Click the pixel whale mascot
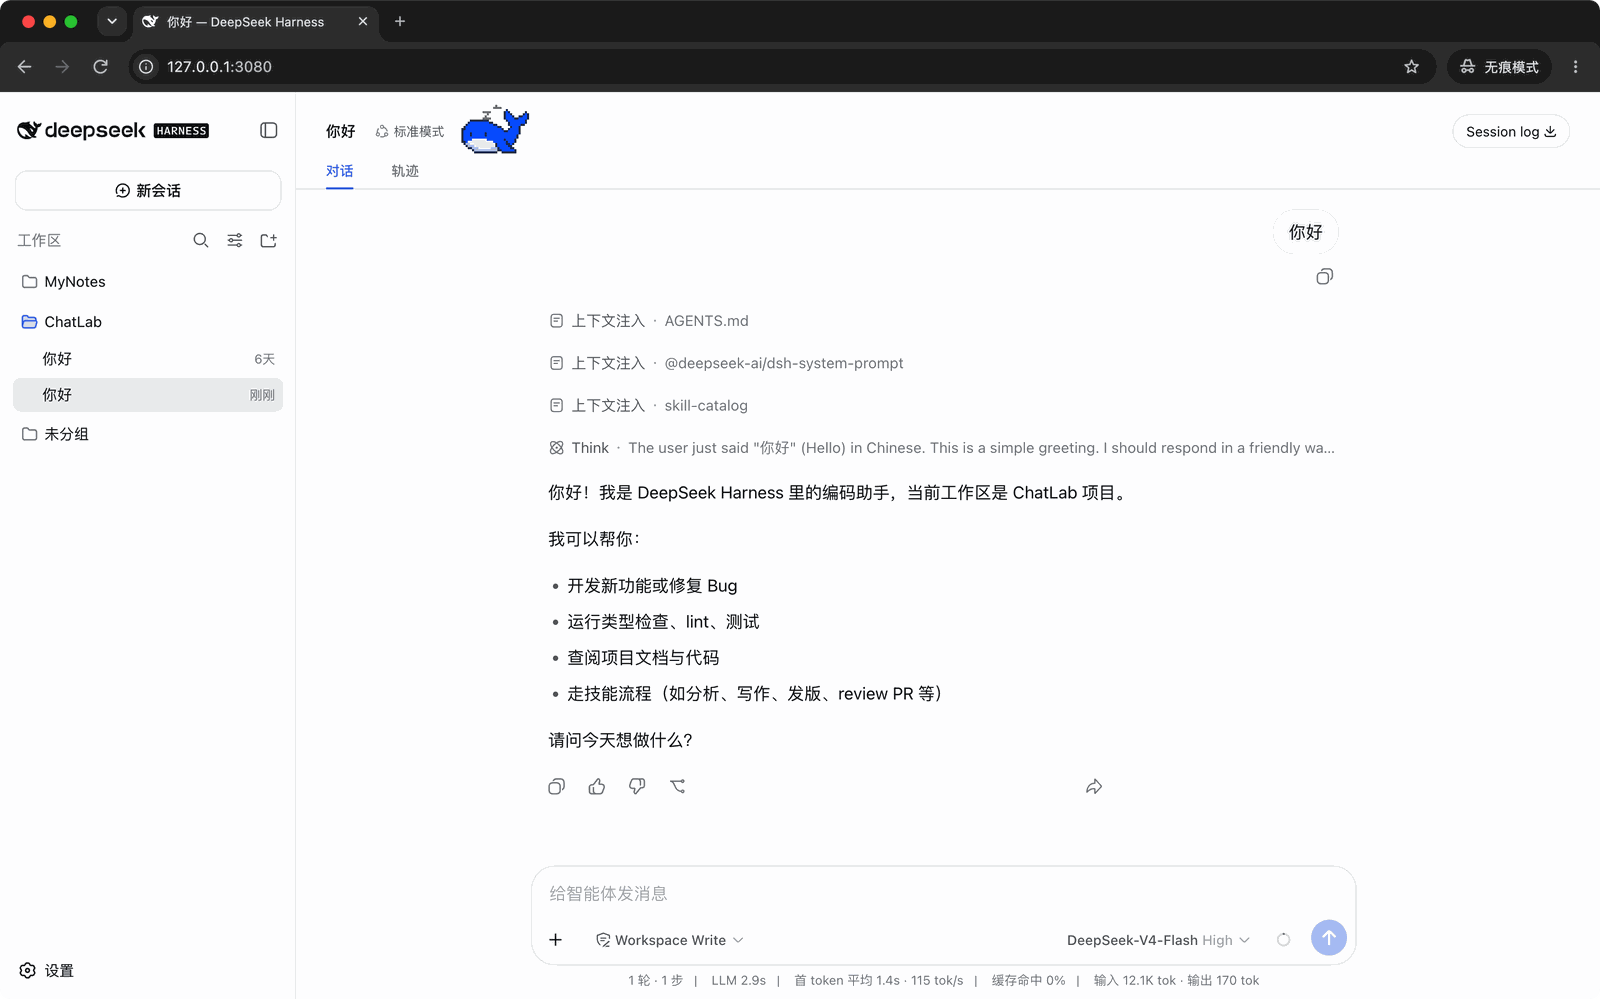Image resolution: width=1600 pixels, height=999 pixels. (495, 130)
